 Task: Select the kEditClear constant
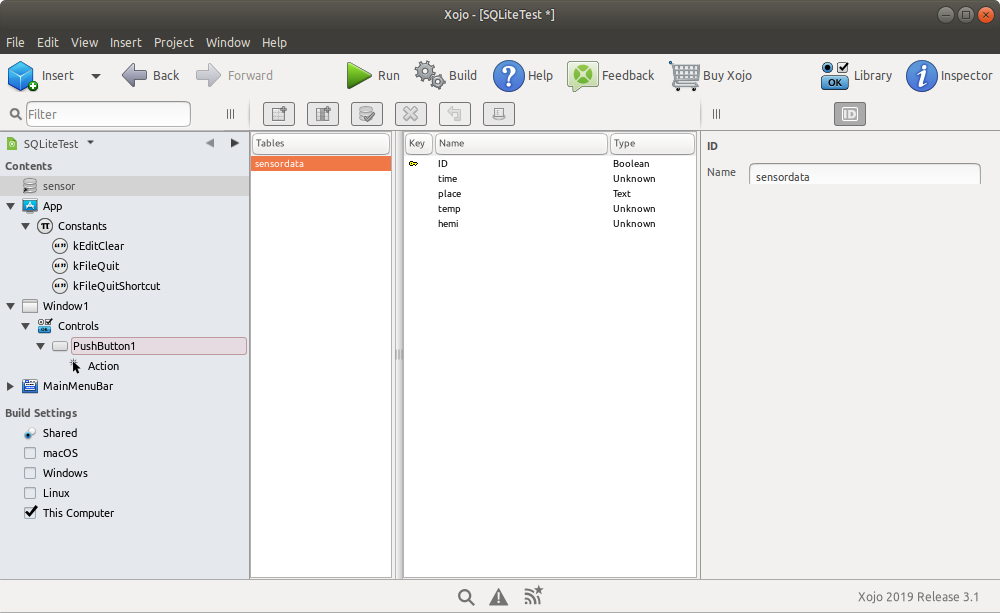[98, 246]
